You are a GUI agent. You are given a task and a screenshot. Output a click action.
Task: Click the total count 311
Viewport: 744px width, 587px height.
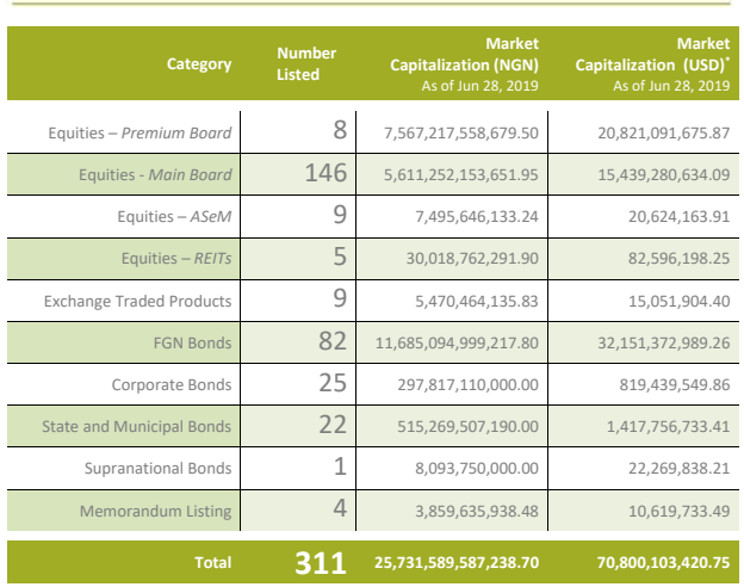(320, 563)
